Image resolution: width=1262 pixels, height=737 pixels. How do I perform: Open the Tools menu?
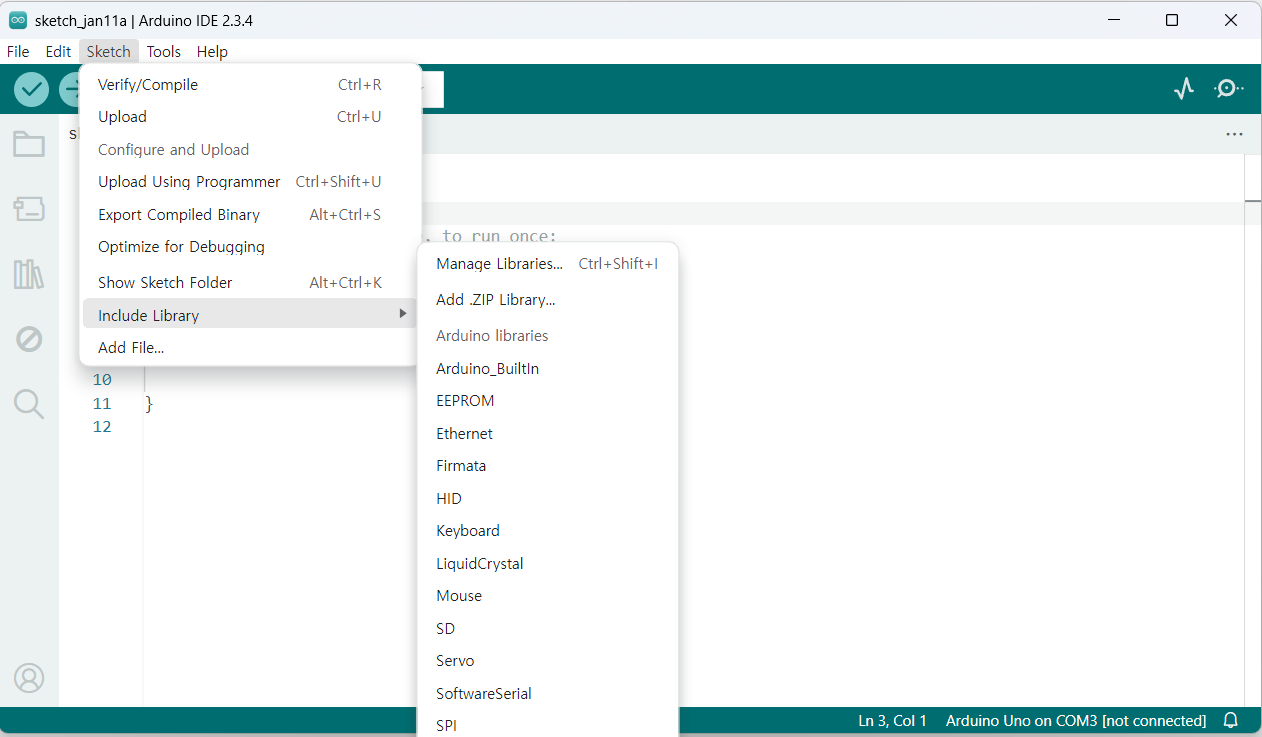pyautogui.click(x=164, y=52)
